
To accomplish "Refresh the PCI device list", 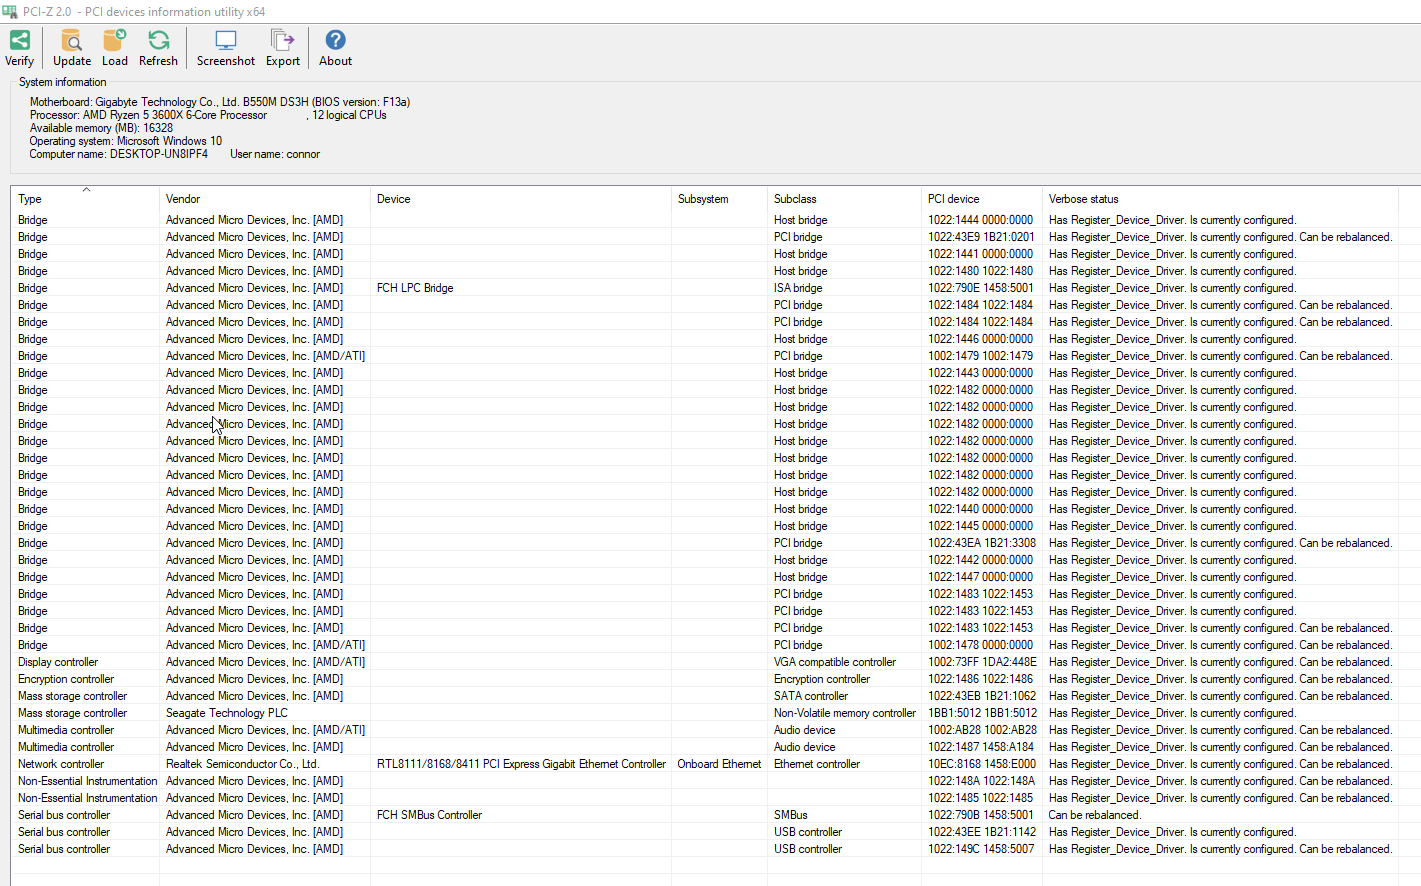I will click(x=158, y=41).
